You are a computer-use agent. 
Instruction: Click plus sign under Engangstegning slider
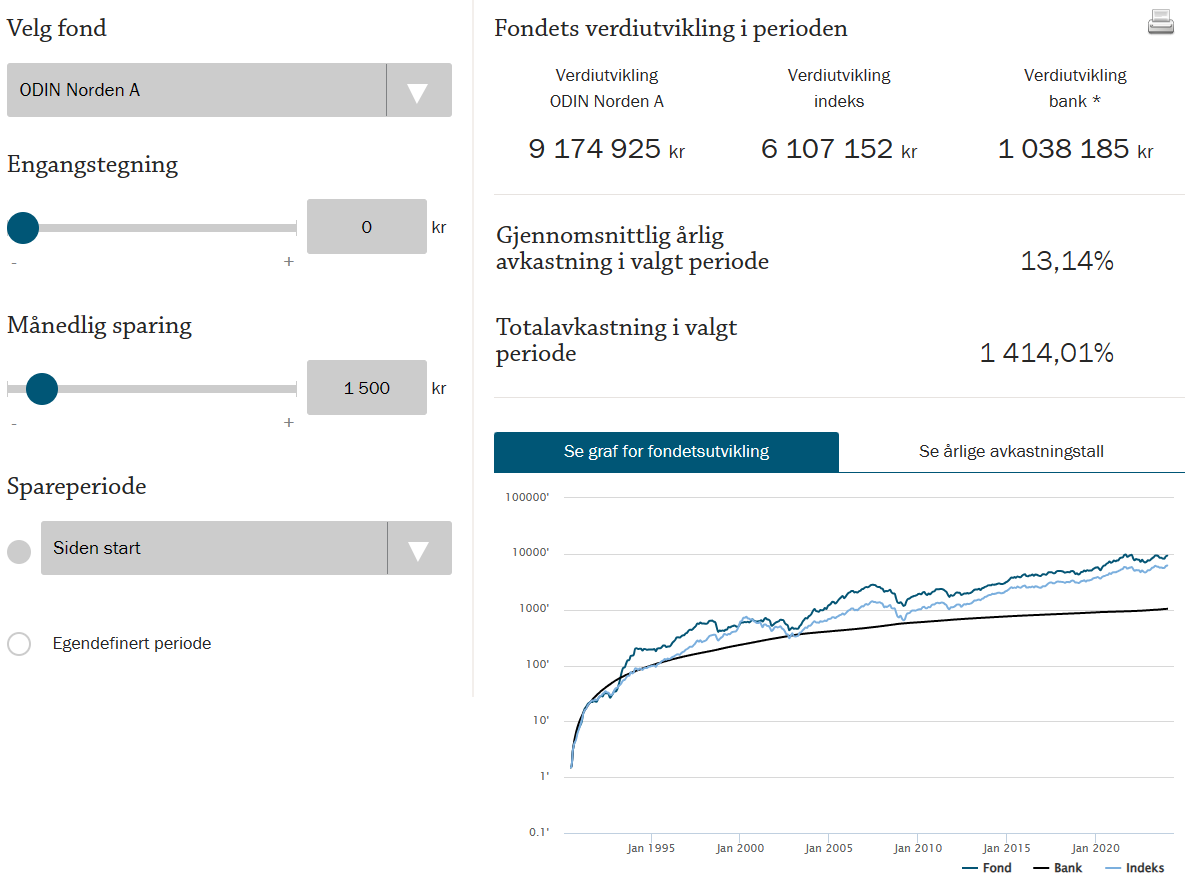(x=289, y=262)
